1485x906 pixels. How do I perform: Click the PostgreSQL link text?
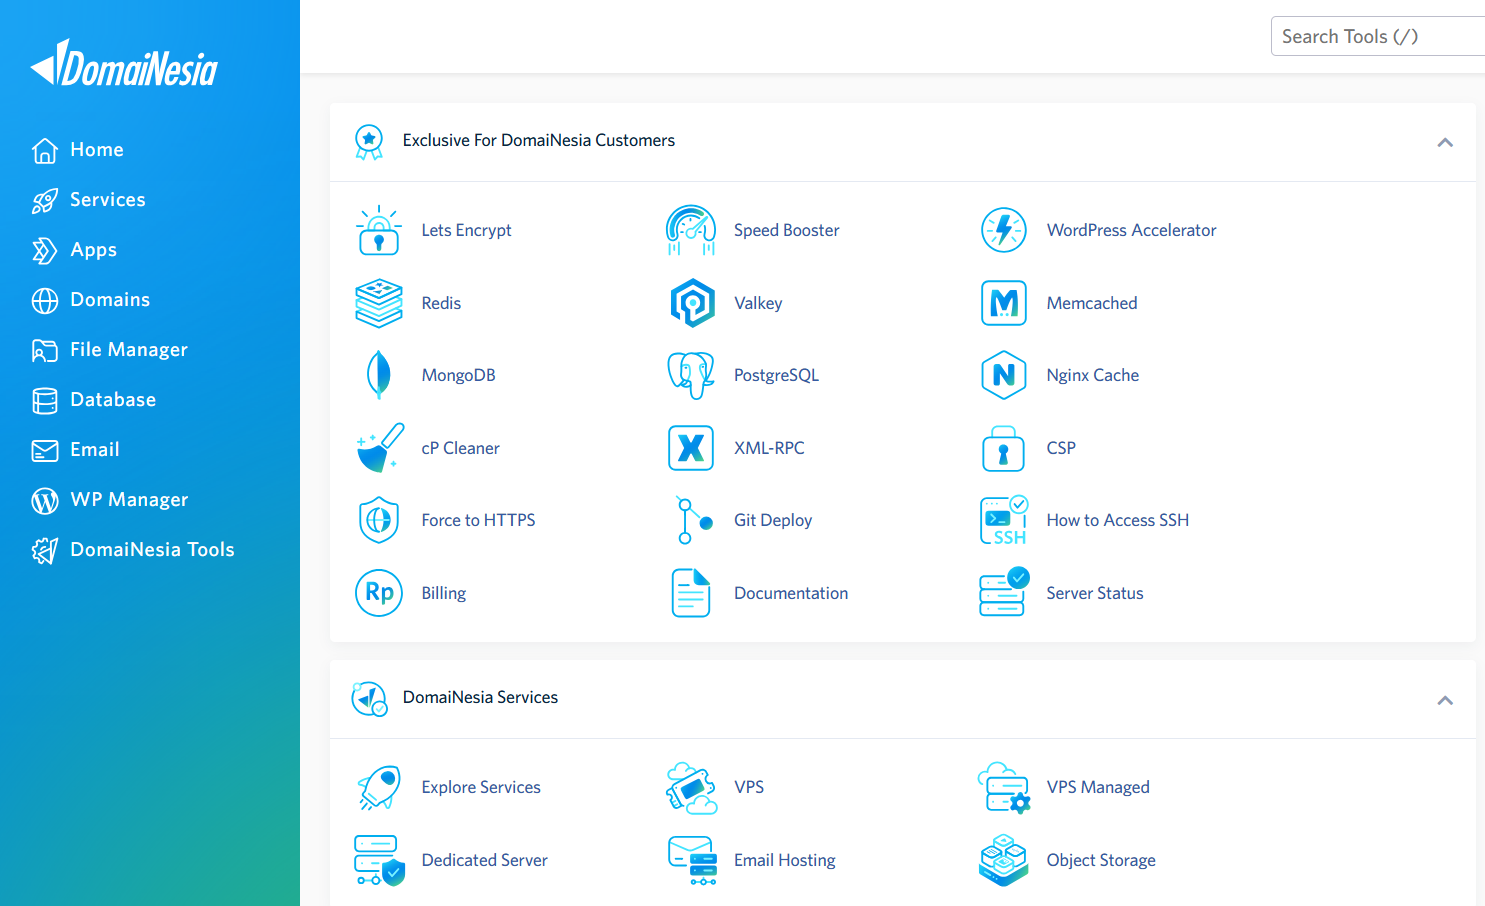[x=776, y=375]
